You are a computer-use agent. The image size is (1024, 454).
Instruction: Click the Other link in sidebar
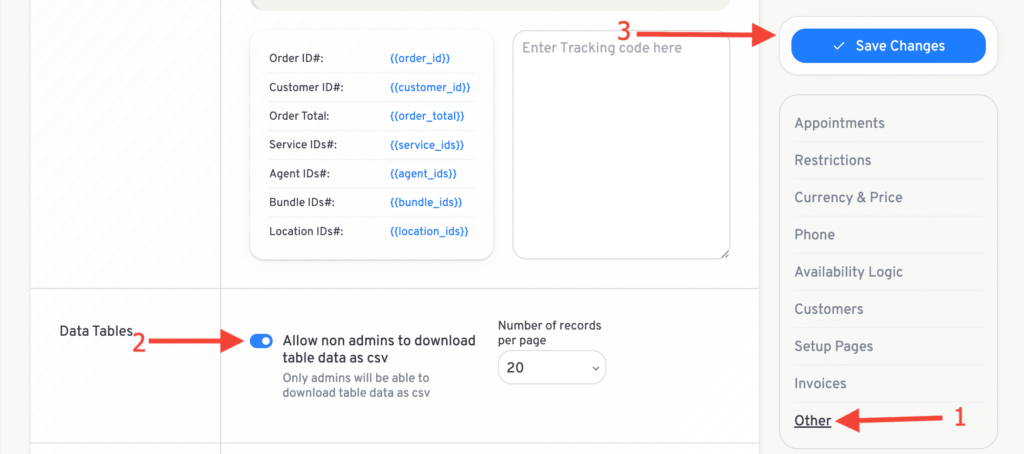(812, 421)
